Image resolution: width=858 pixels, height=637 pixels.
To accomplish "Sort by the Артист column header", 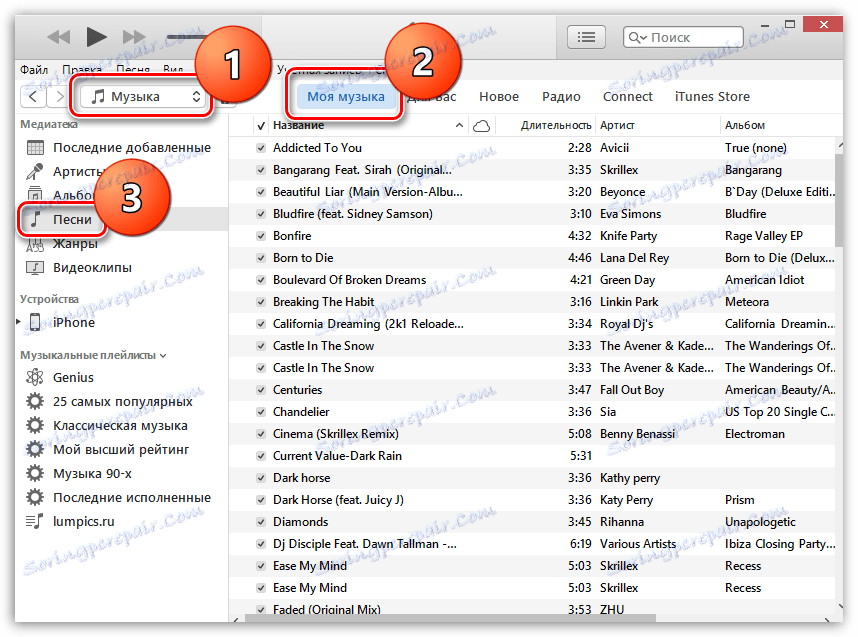I will tap(657, 125).
